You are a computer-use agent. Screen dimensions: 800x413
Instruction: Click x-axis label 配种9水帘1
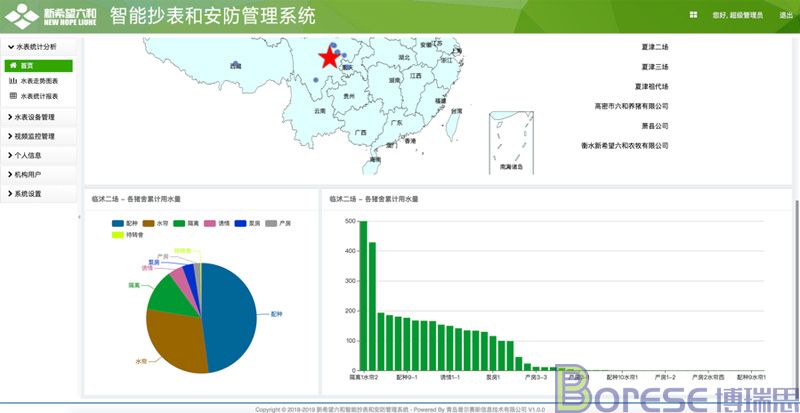pos(751,377)
